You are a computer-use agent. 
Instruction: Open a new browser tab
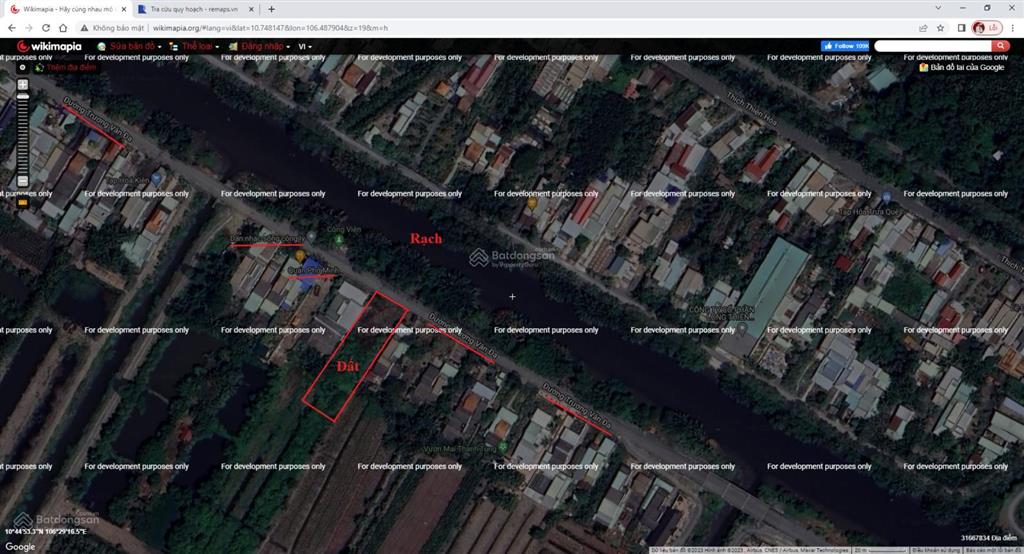point(272,9)
